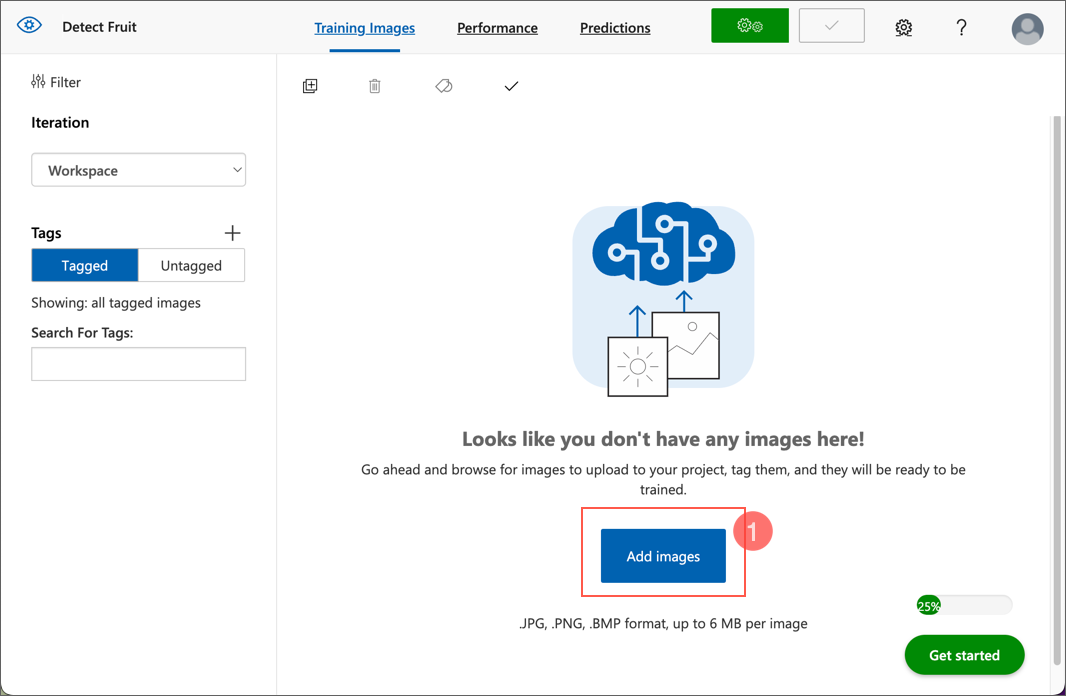
Task: Click the cloud upload illustration
Action: pyautogui.click(x=663, y=299)
